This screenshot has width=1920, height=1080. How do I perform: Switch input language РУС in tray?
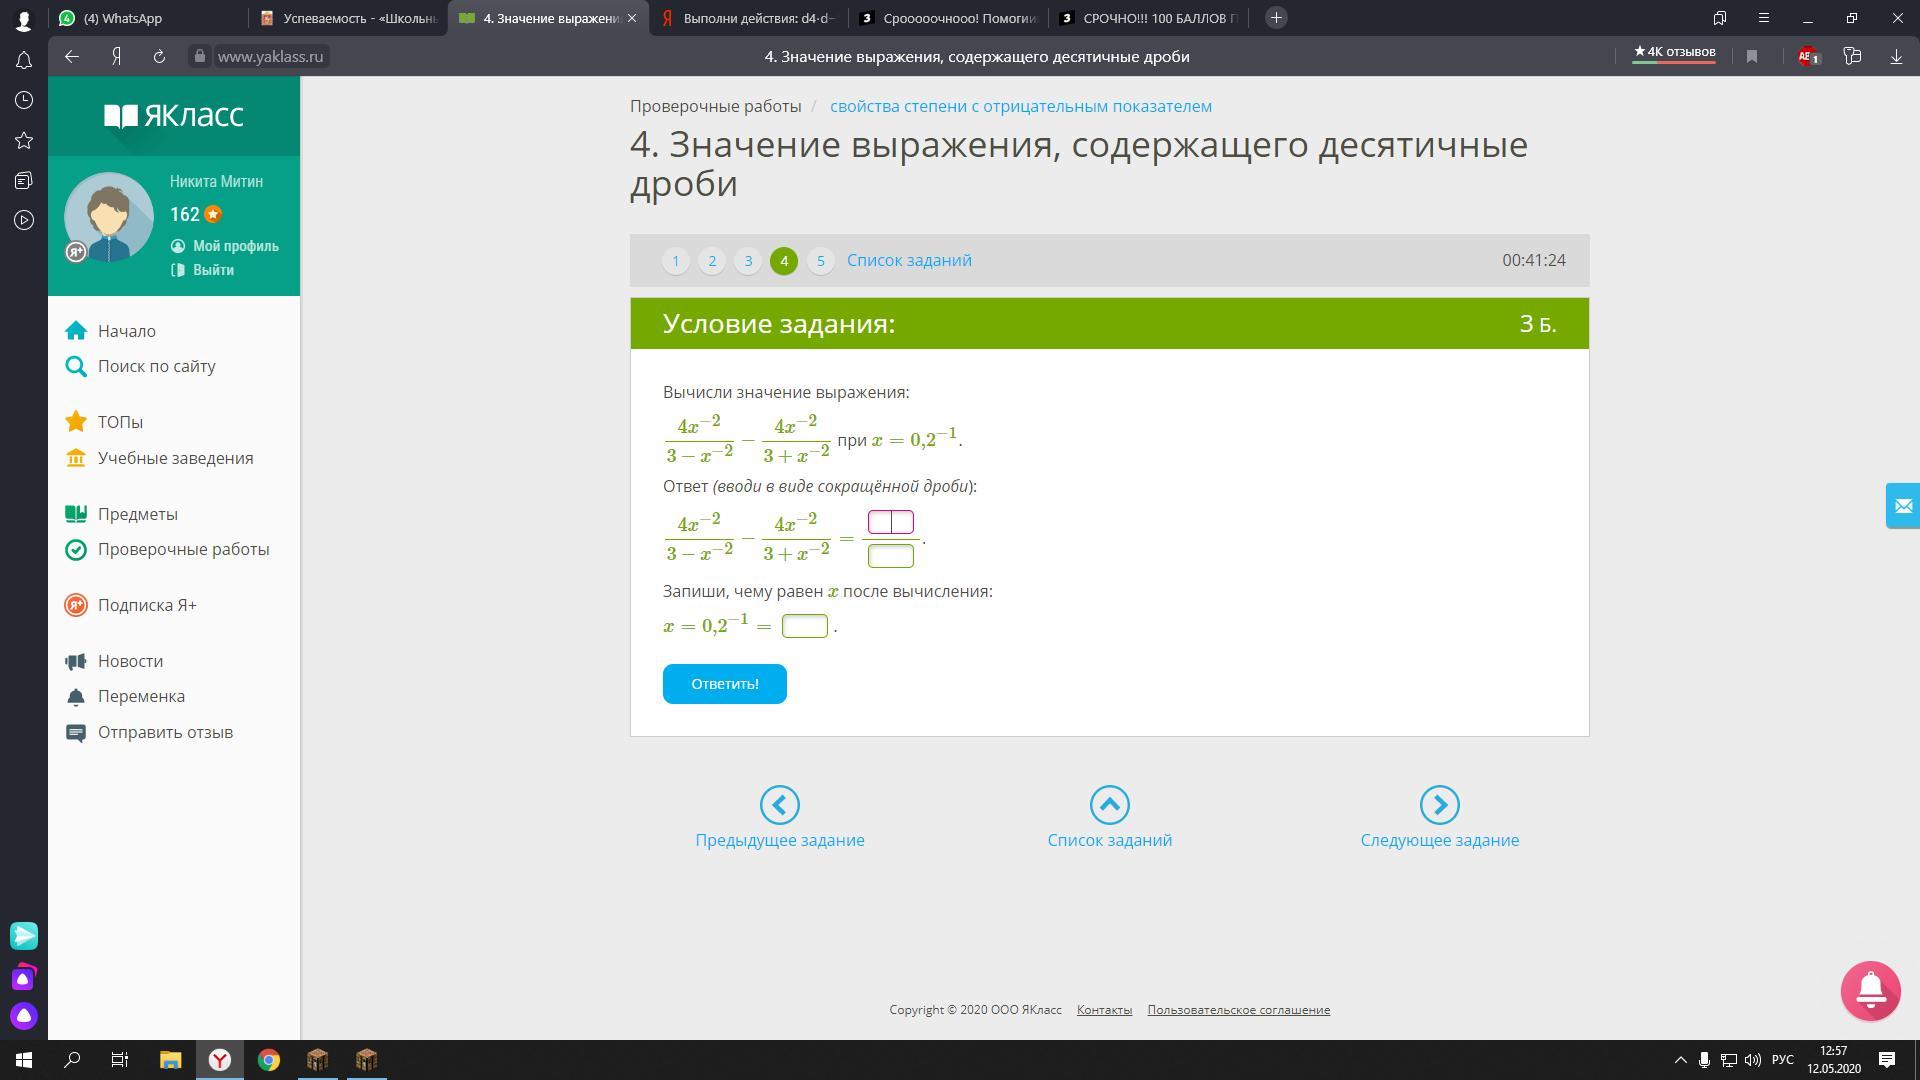[1782, 1060]
